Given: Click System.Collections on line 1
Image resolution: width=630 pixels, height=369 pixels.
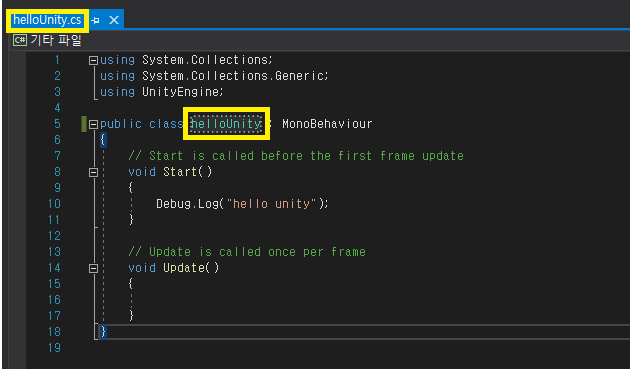Looking at the screenshot, I should [x=205, y=60].
